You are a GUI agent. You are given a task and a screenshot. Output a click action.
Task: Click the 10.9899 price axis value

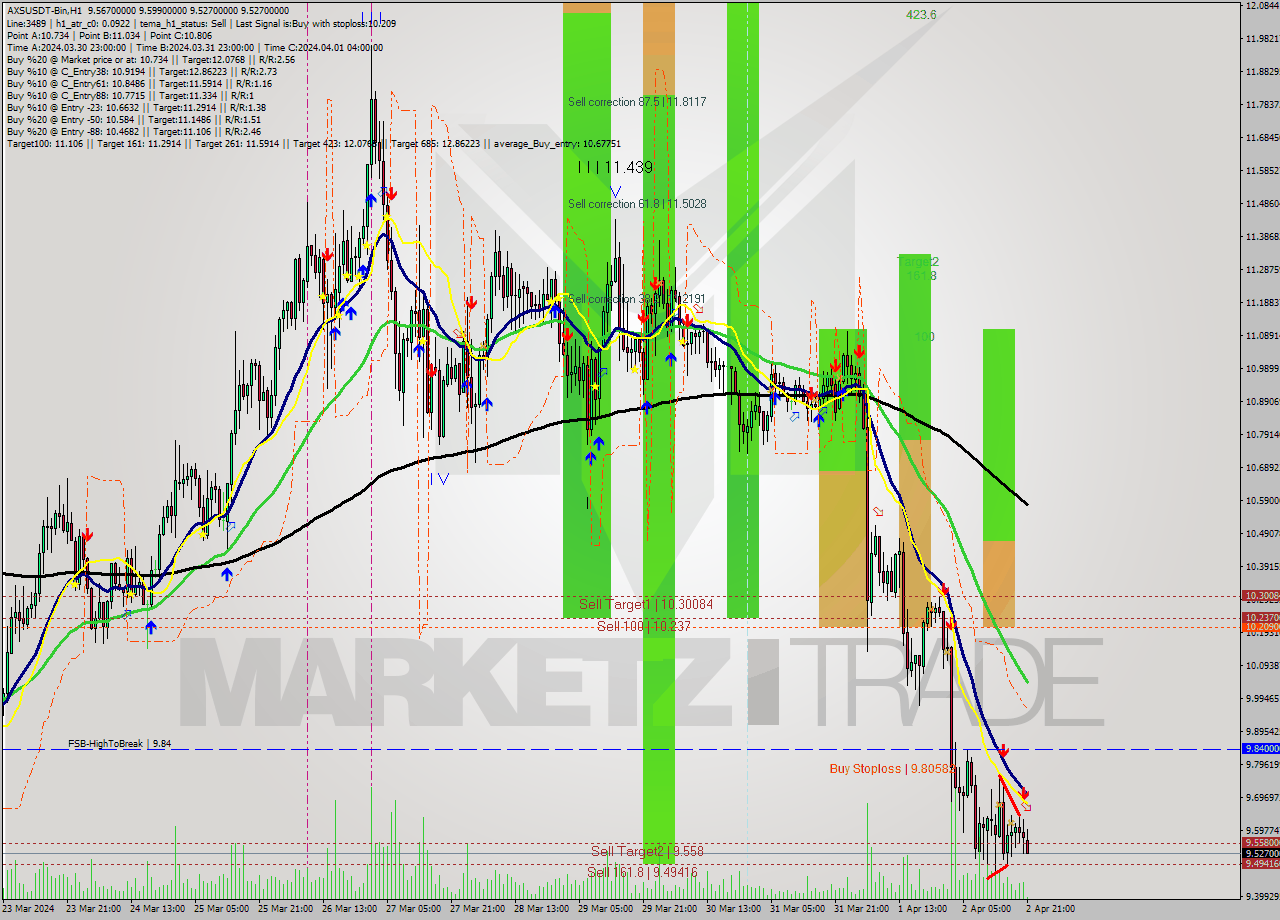tap(1263, 369)
